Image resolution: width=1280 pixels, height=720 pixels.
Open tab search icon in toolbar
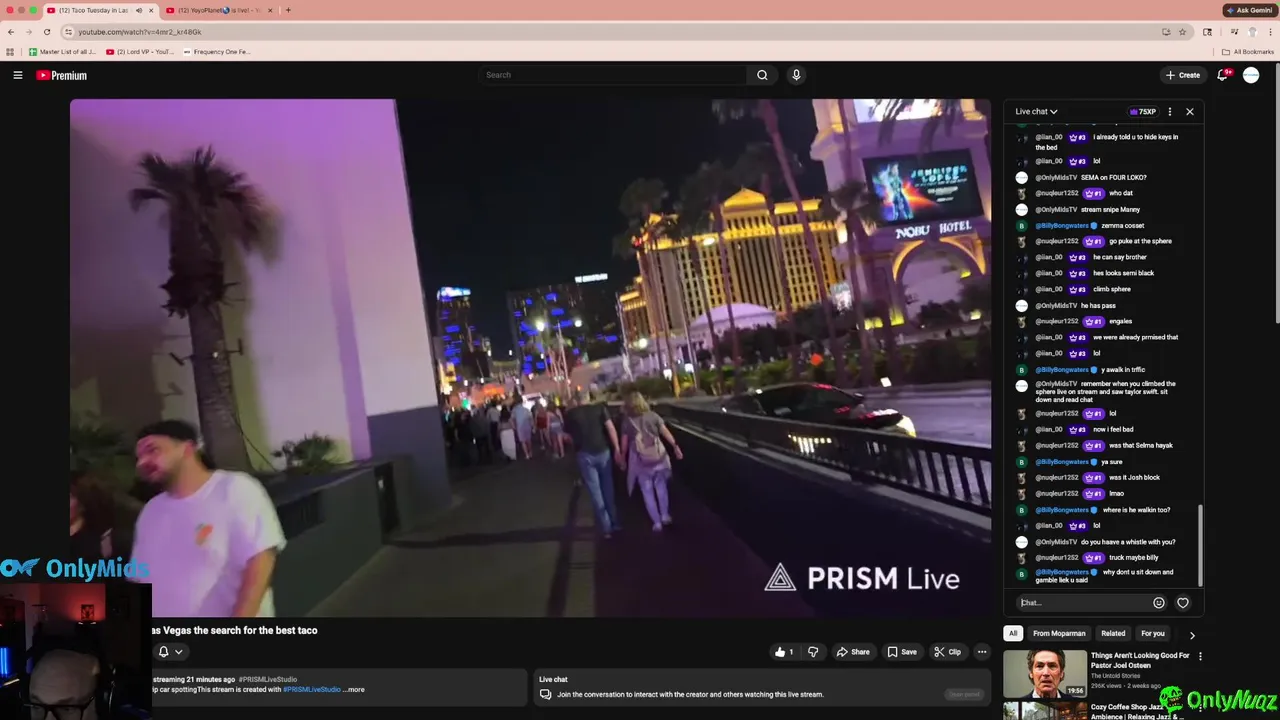pyautogui.click(x=1208, y=32)
